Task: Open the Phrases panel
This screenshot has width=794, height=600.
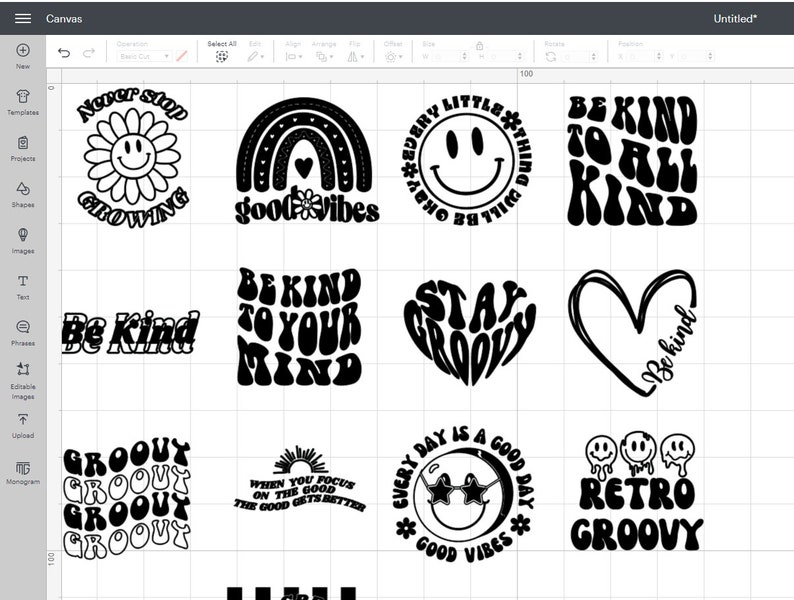Action: coord(23,333)
